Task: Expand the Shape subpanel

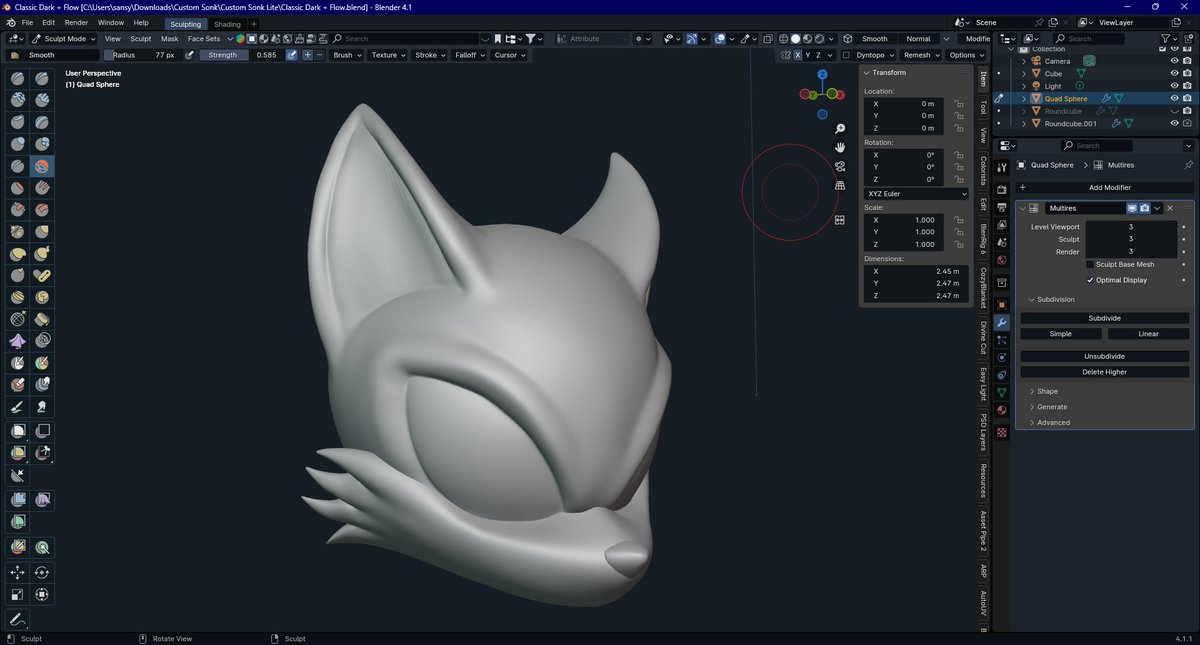Action: (x=1045, y=391)
